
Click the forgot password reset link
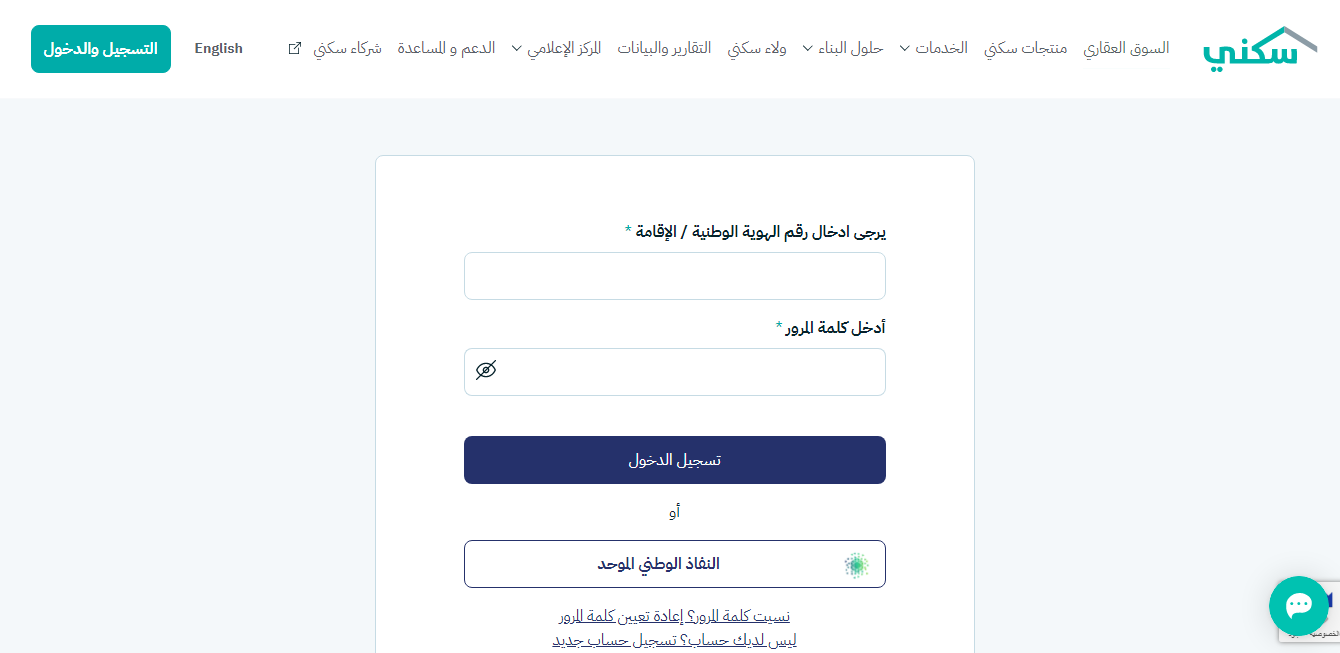tap(675, 616)
